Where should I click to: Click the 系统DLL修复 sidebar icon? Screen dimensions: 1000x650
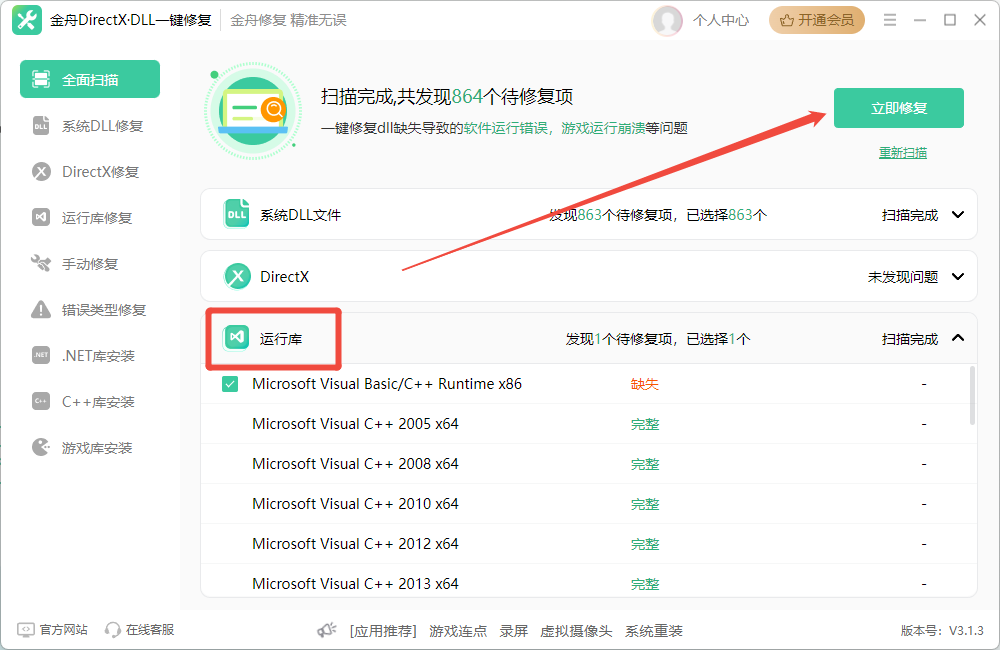[41, 126]
